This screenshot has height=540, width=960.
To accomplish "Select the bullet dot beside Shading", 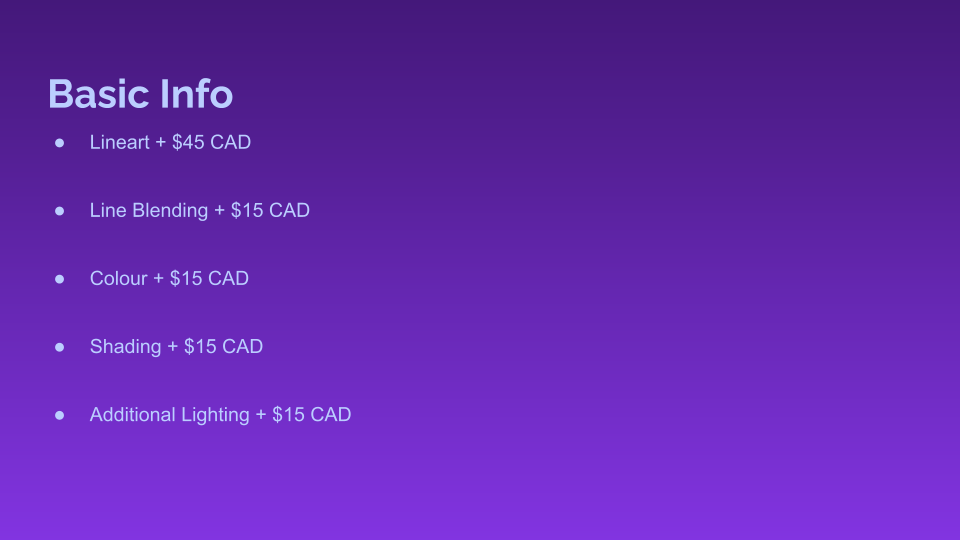I will [x=59, y=347].
